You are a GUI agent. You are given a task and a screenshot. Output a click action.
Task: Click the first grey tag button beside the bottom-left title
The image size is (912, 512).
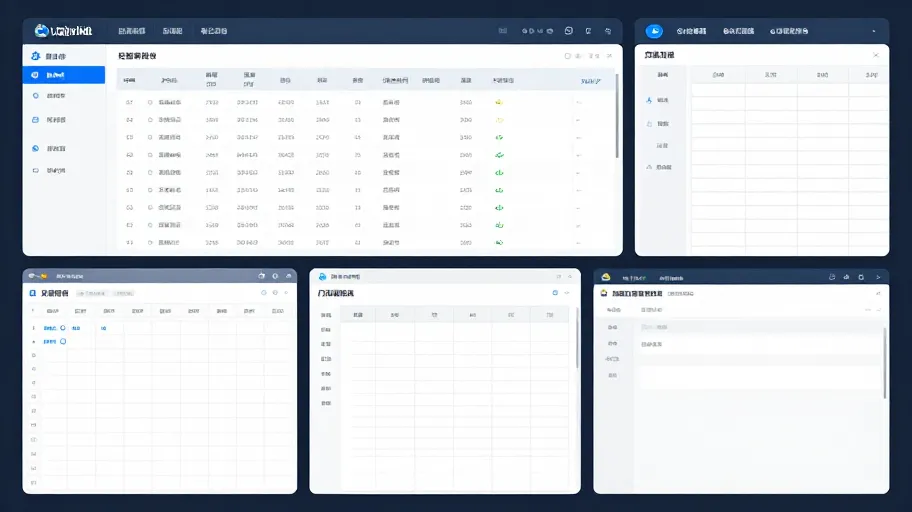click(92, 293)
